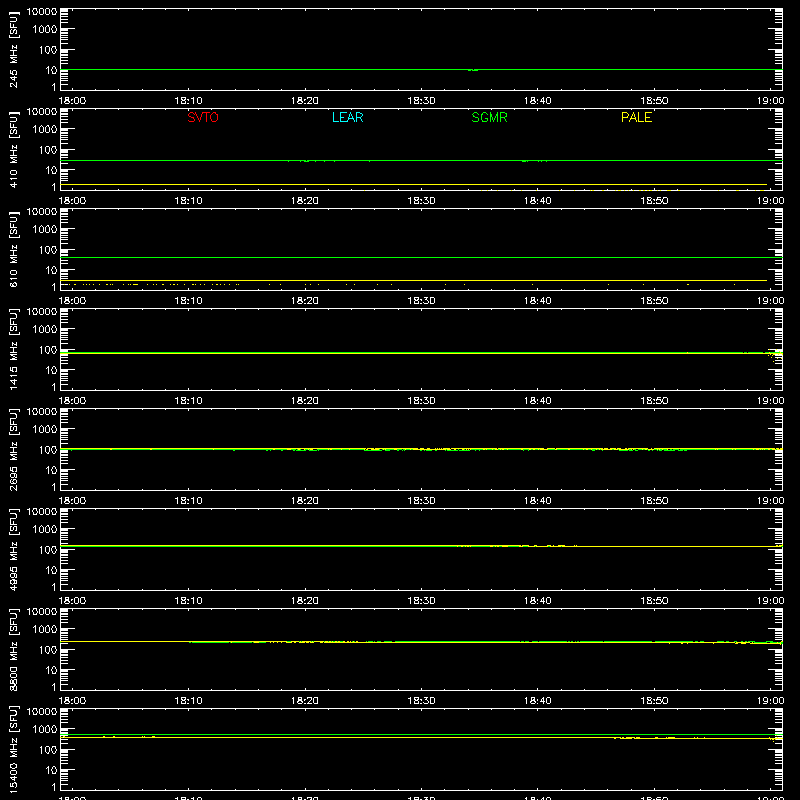Click the 10000 tick in the 8800 MHz plot
The height and width of the screenshot is (800, 800).
42,612
